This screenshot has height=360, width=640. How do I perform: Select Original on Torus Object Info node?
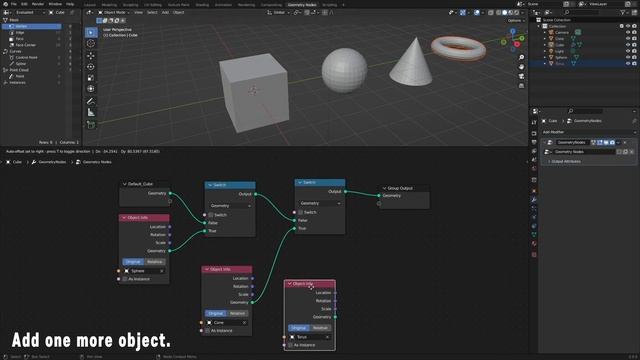[299, 328]
